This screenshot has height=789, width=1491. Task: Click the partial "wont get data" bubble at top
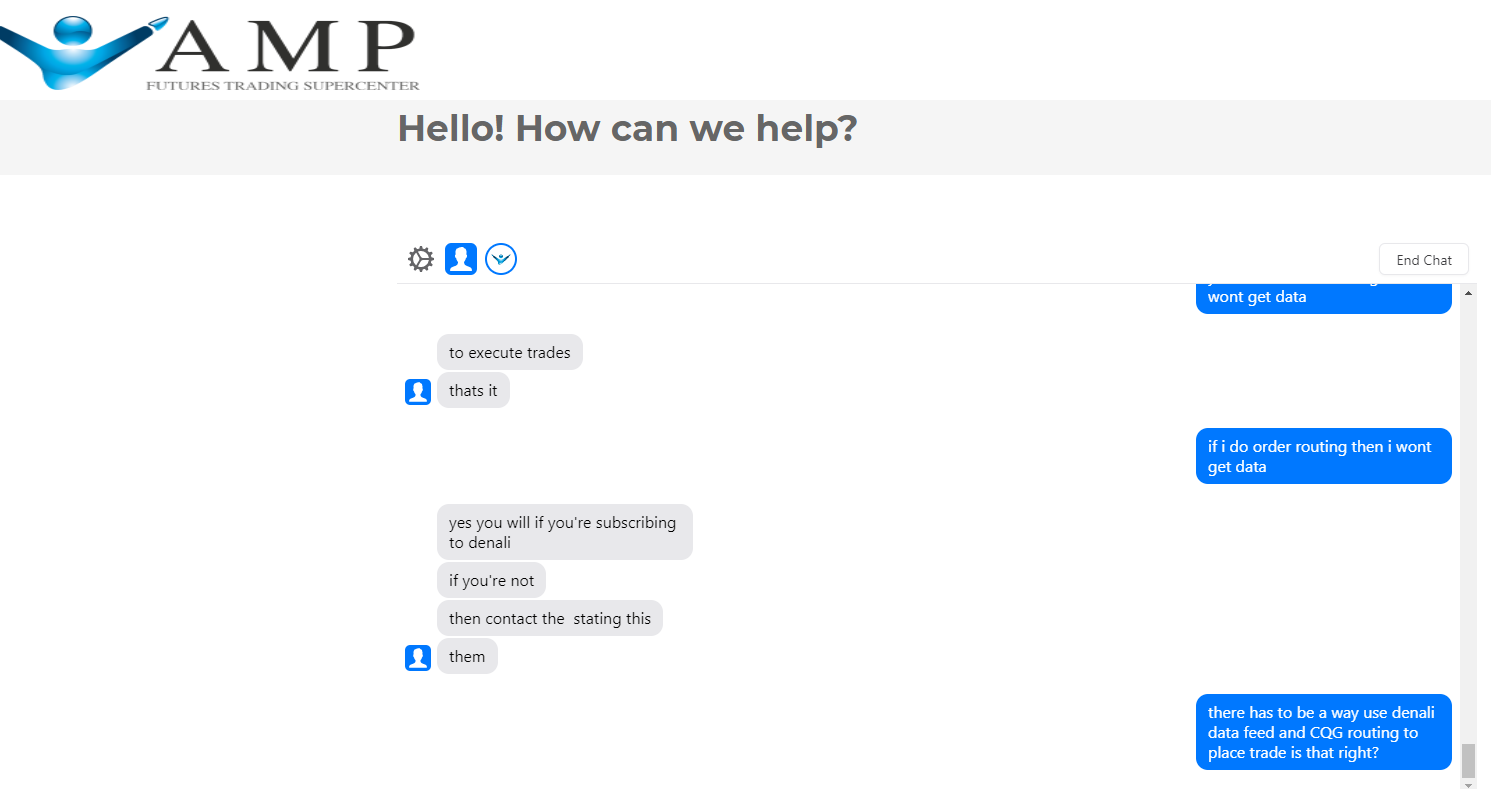click(1323, 298)
